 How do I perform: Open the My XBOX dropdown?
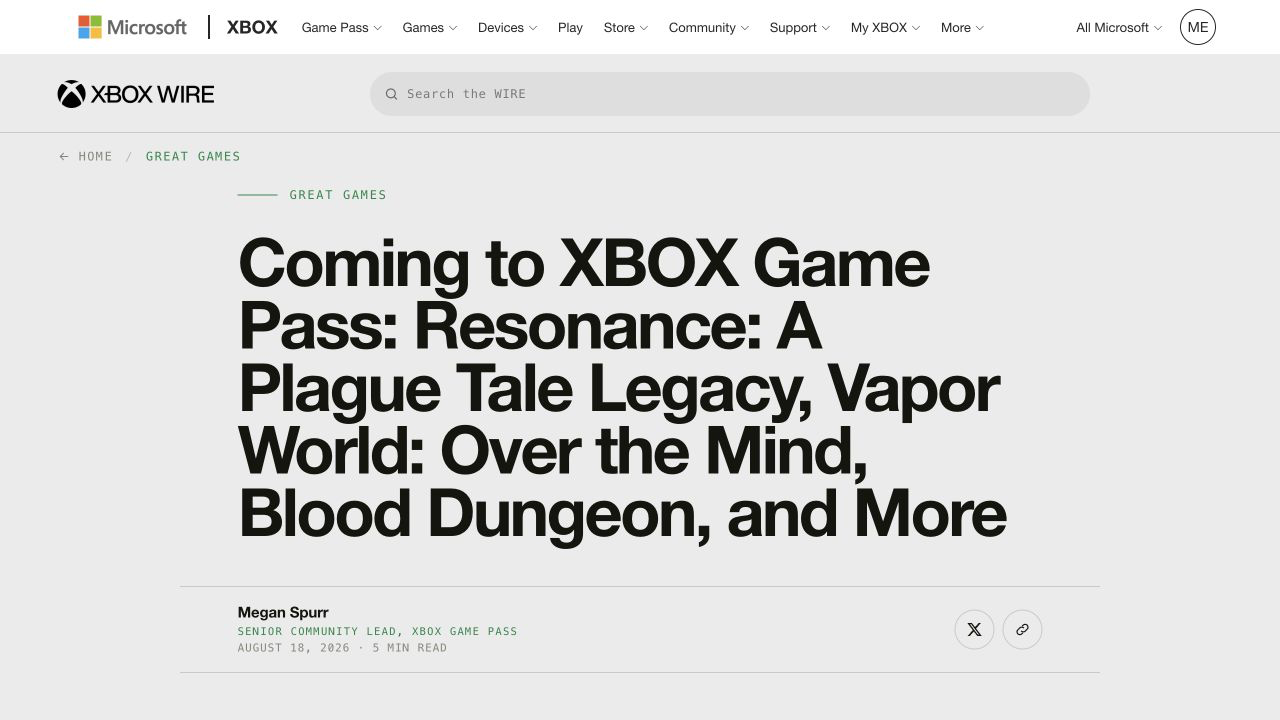[886, 27]
